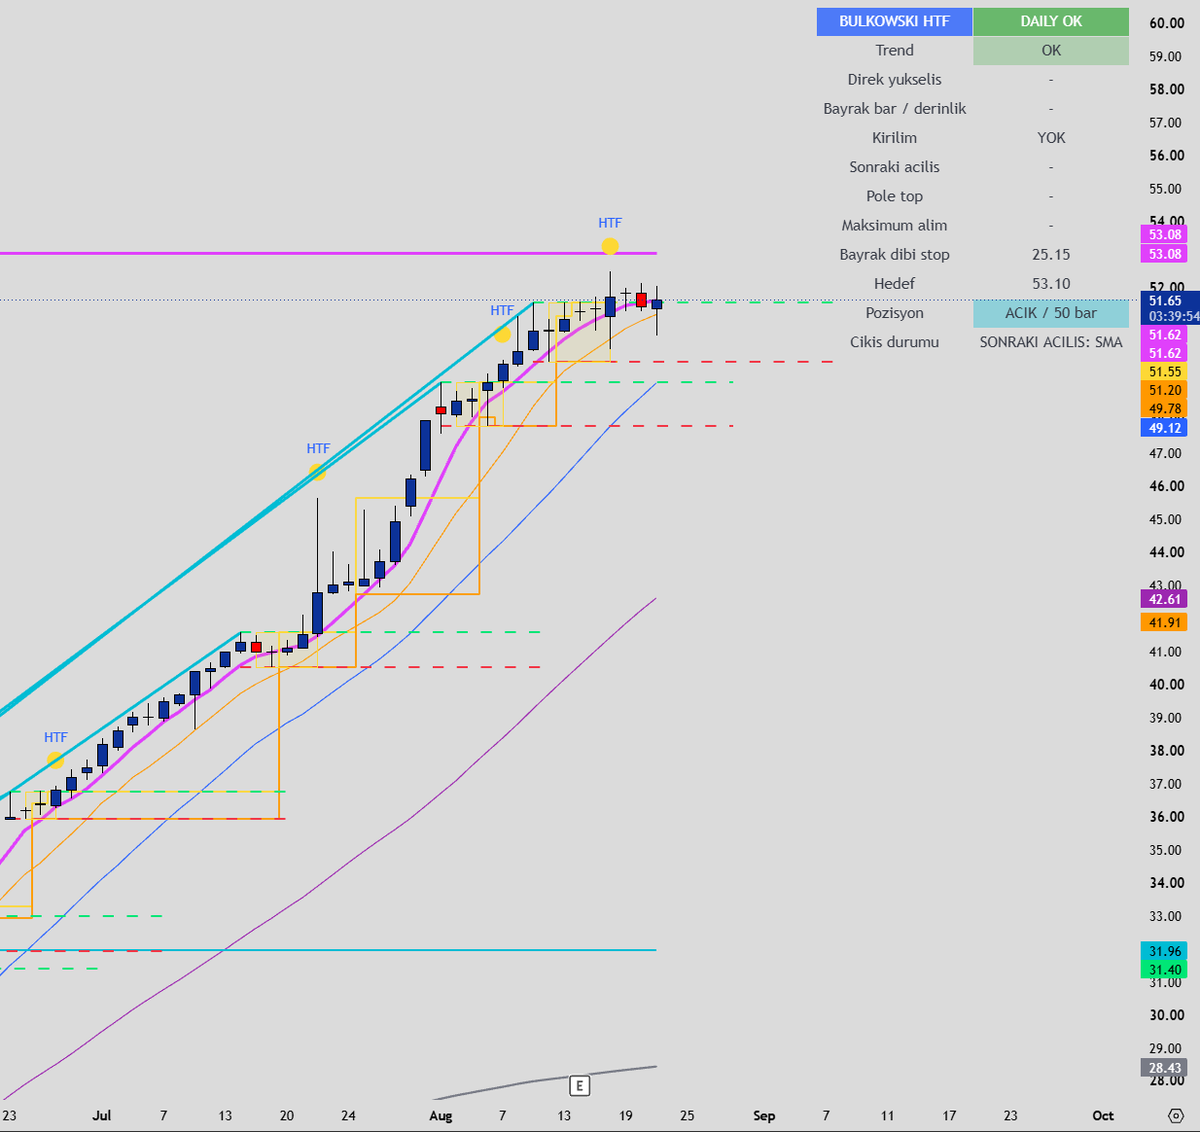
Task: Click the current price label 51.65
Action: coord(1165,300)
